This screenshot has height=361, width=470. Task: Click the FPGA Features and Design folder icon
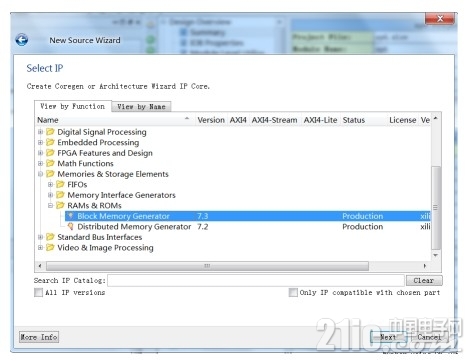(50, 153)
